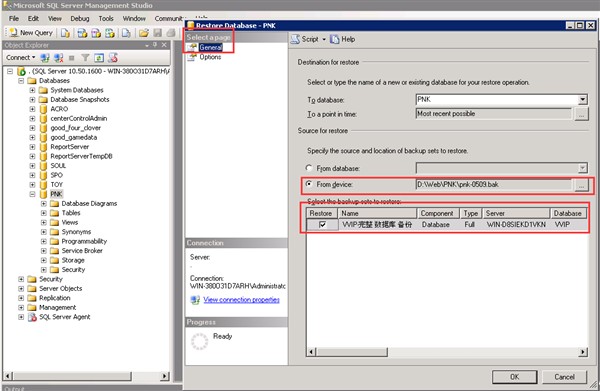
Task: Open the Connect dropdown in Object Explorer
Action: [x=21, y=57]
